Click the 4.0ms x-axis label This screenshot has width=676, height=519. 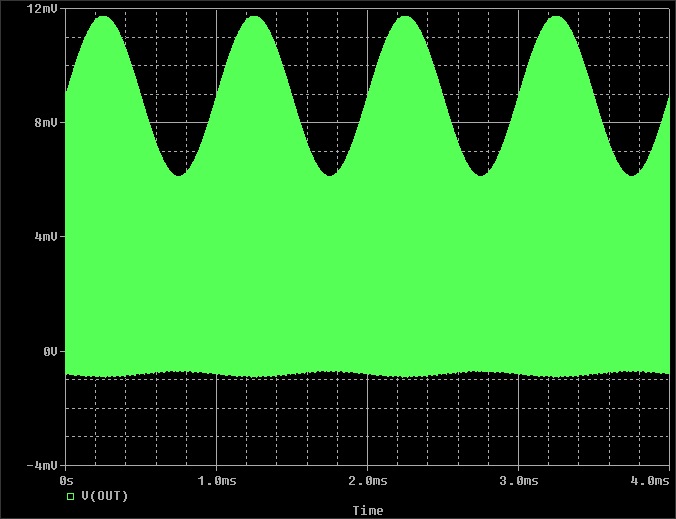click(x=650, y=481)
